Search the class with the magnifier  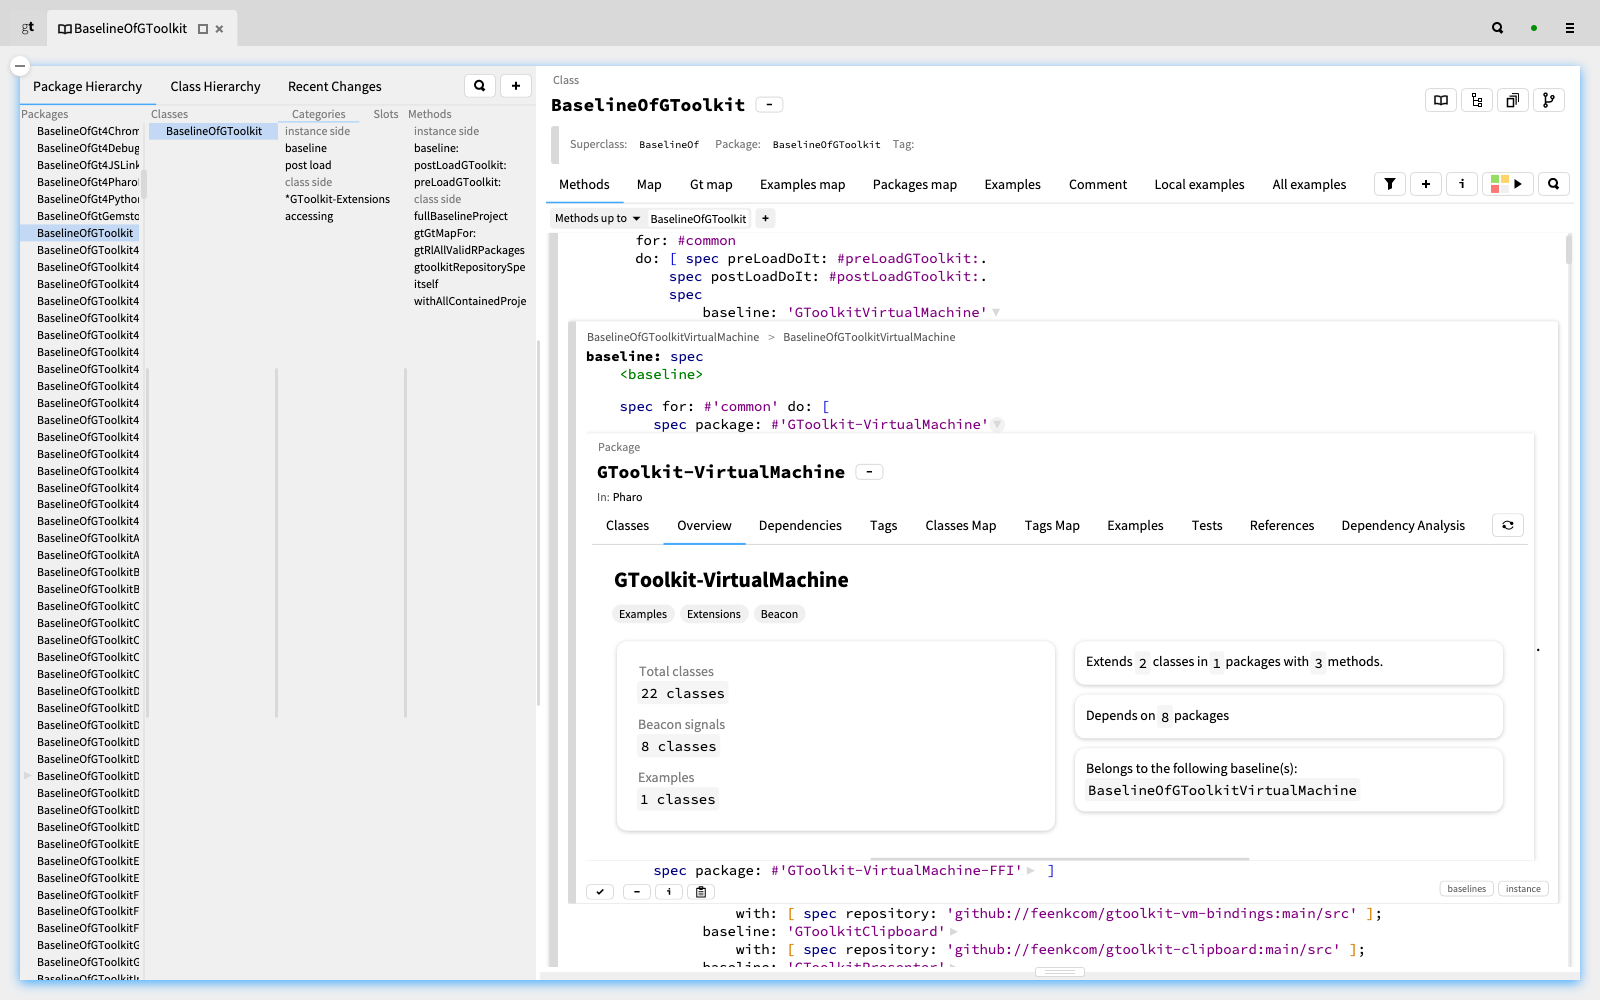point(1554,184)
